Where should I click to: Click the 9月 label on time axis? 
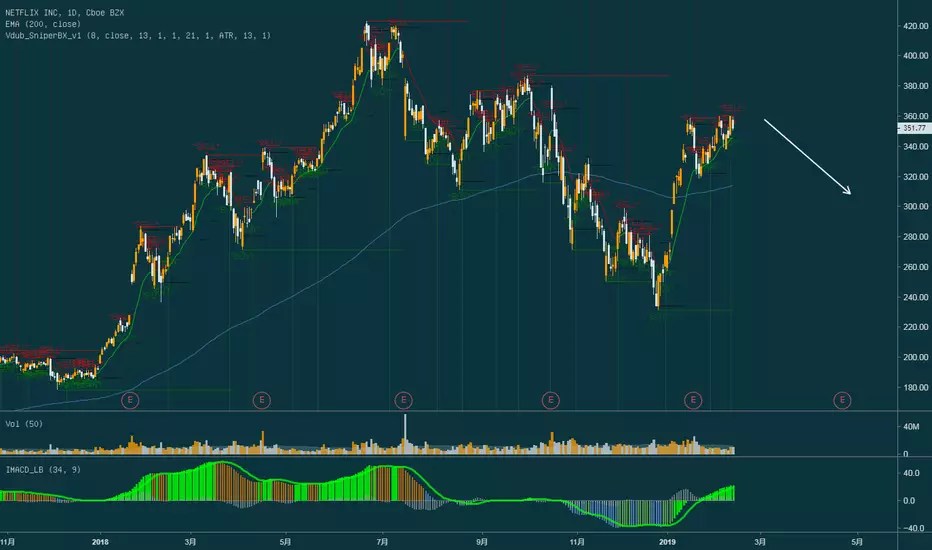point(481,542)
